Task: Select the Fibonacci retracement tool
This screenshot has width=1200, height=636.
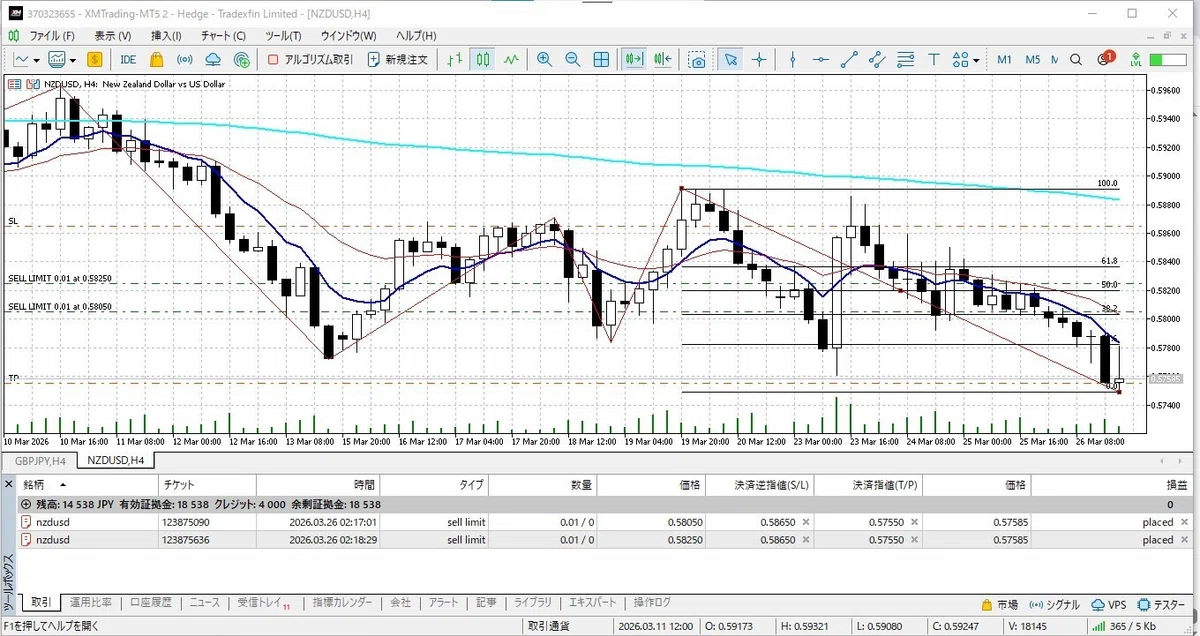Action: pyautogui.click(x=905, y=59)
